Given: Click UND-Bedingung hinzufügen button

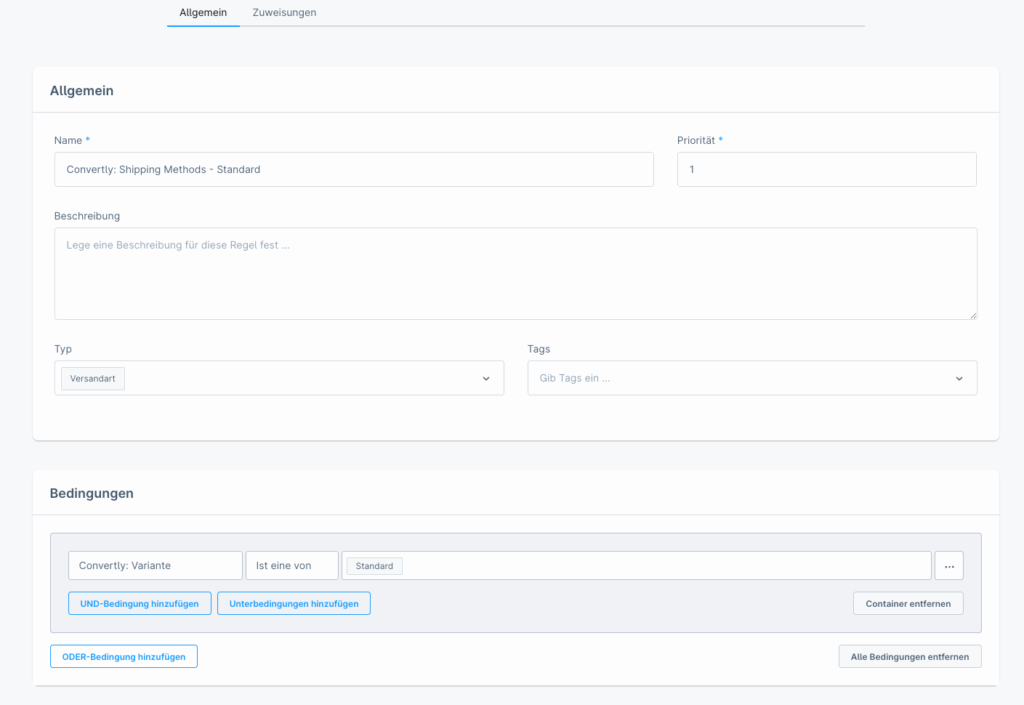Looking at the screenshot, I should pos(140,604).
